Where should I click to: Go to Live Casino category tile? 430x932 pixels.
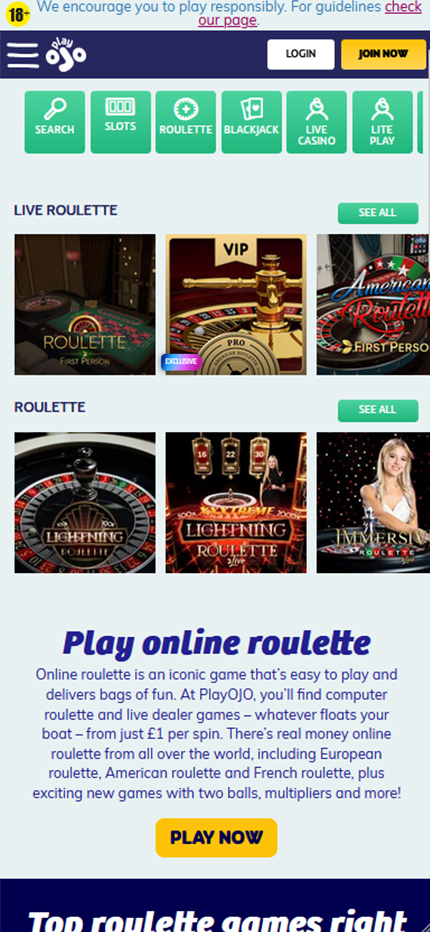tap(317, 122)
